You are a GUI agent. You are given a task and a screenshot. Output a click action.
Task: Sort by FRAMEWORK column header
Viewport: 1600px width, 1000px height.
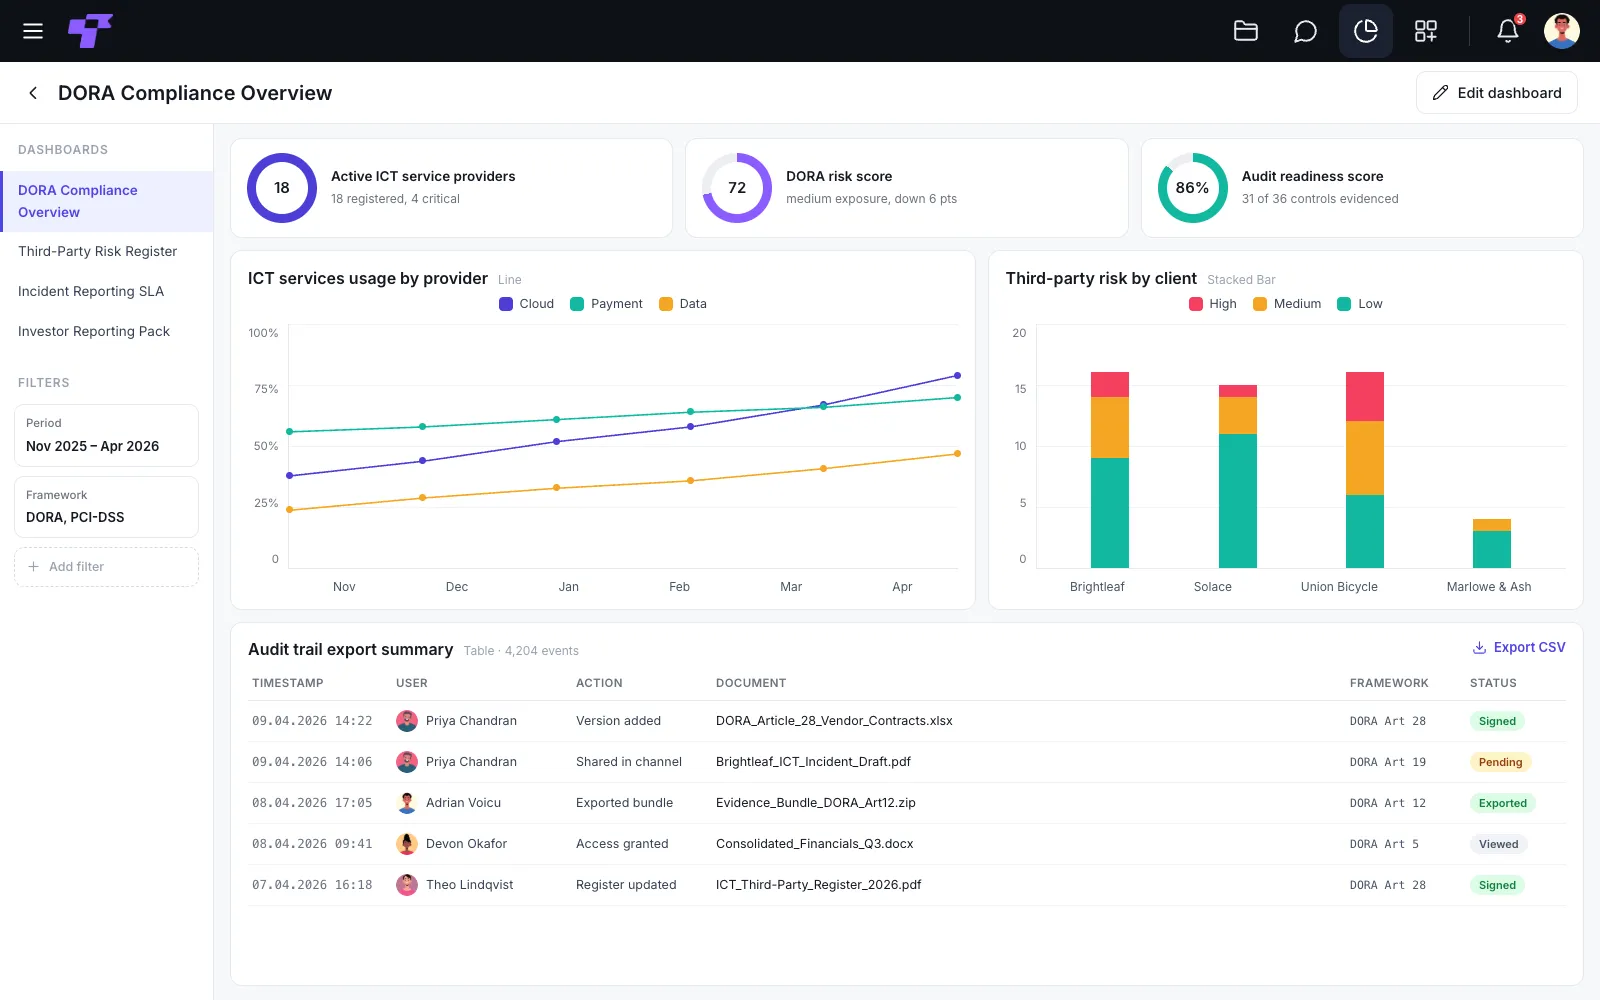1389,683
